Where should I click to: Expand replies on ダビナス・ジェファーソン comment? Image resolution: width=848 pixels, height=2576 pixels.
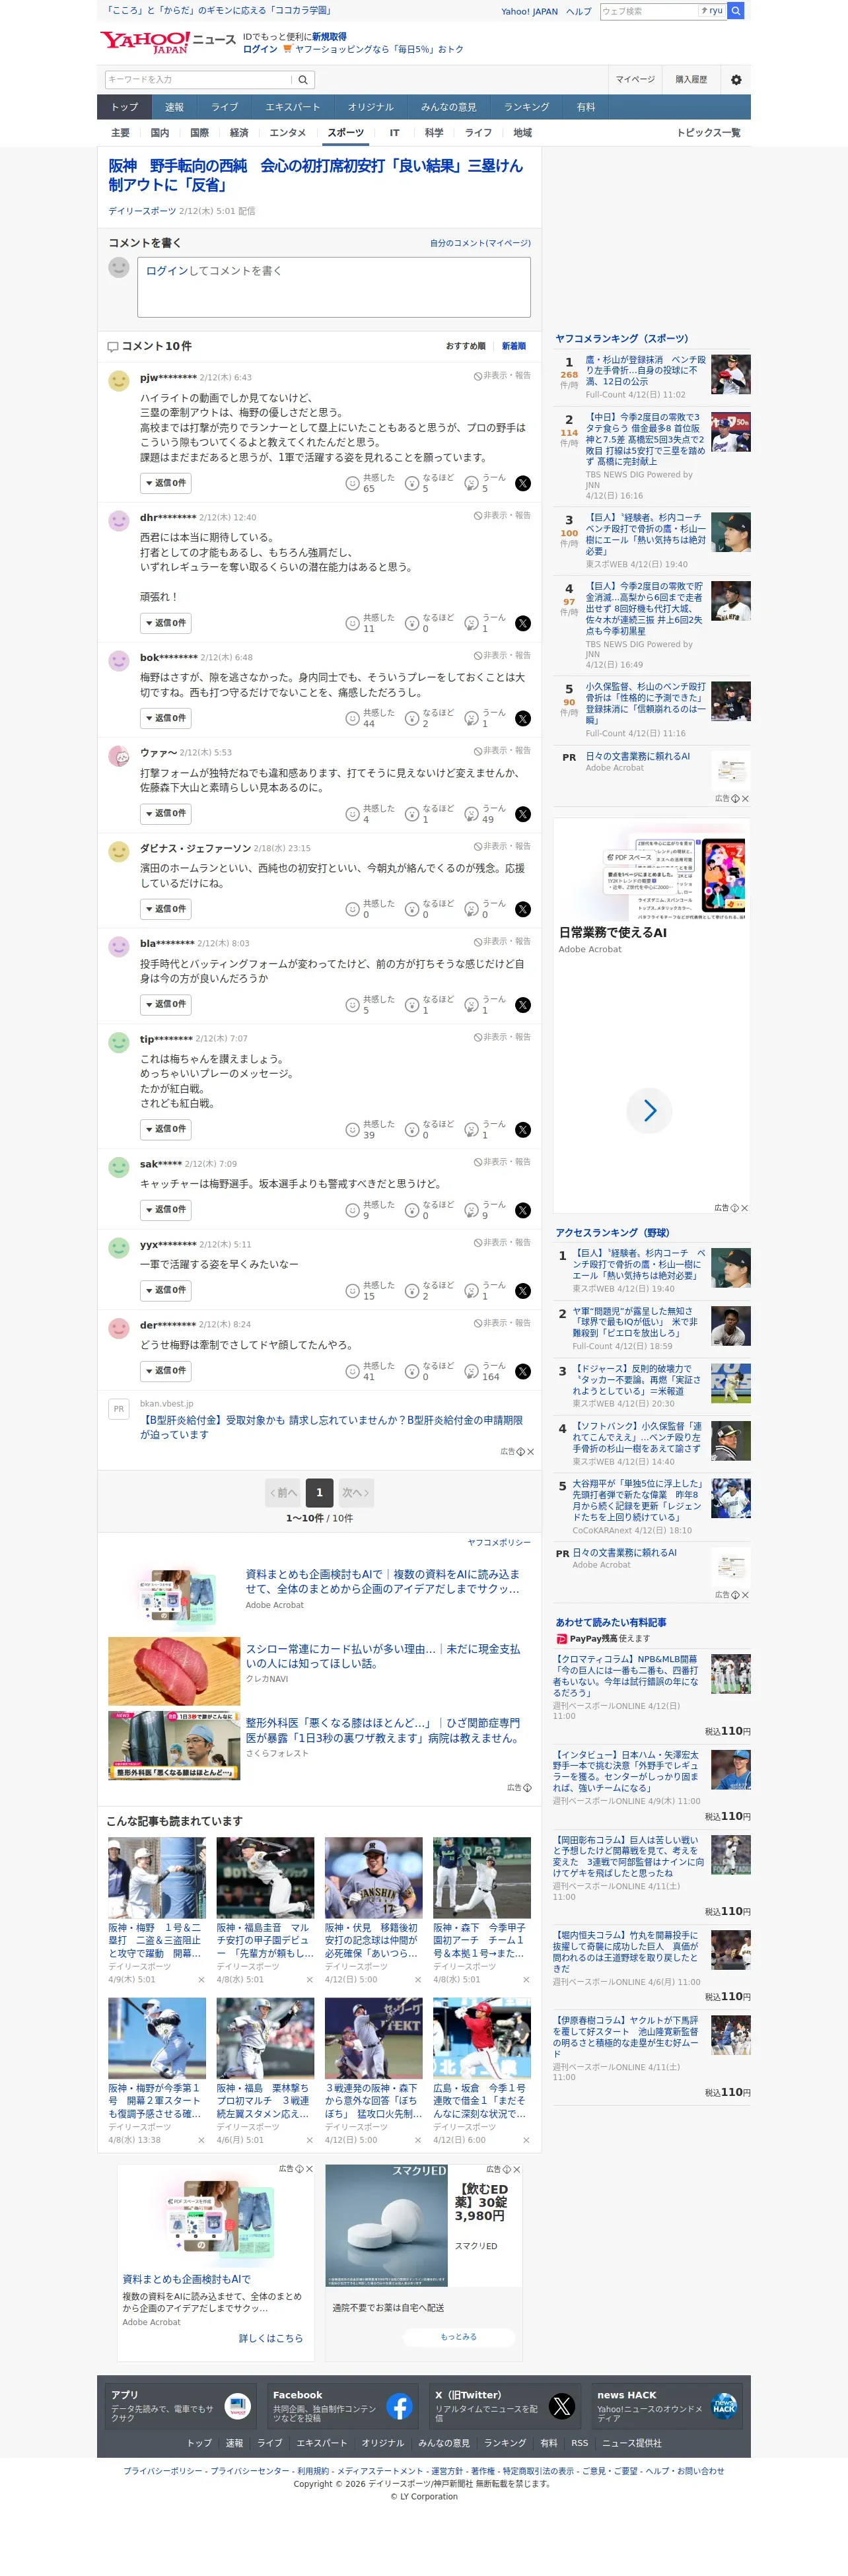165,909
